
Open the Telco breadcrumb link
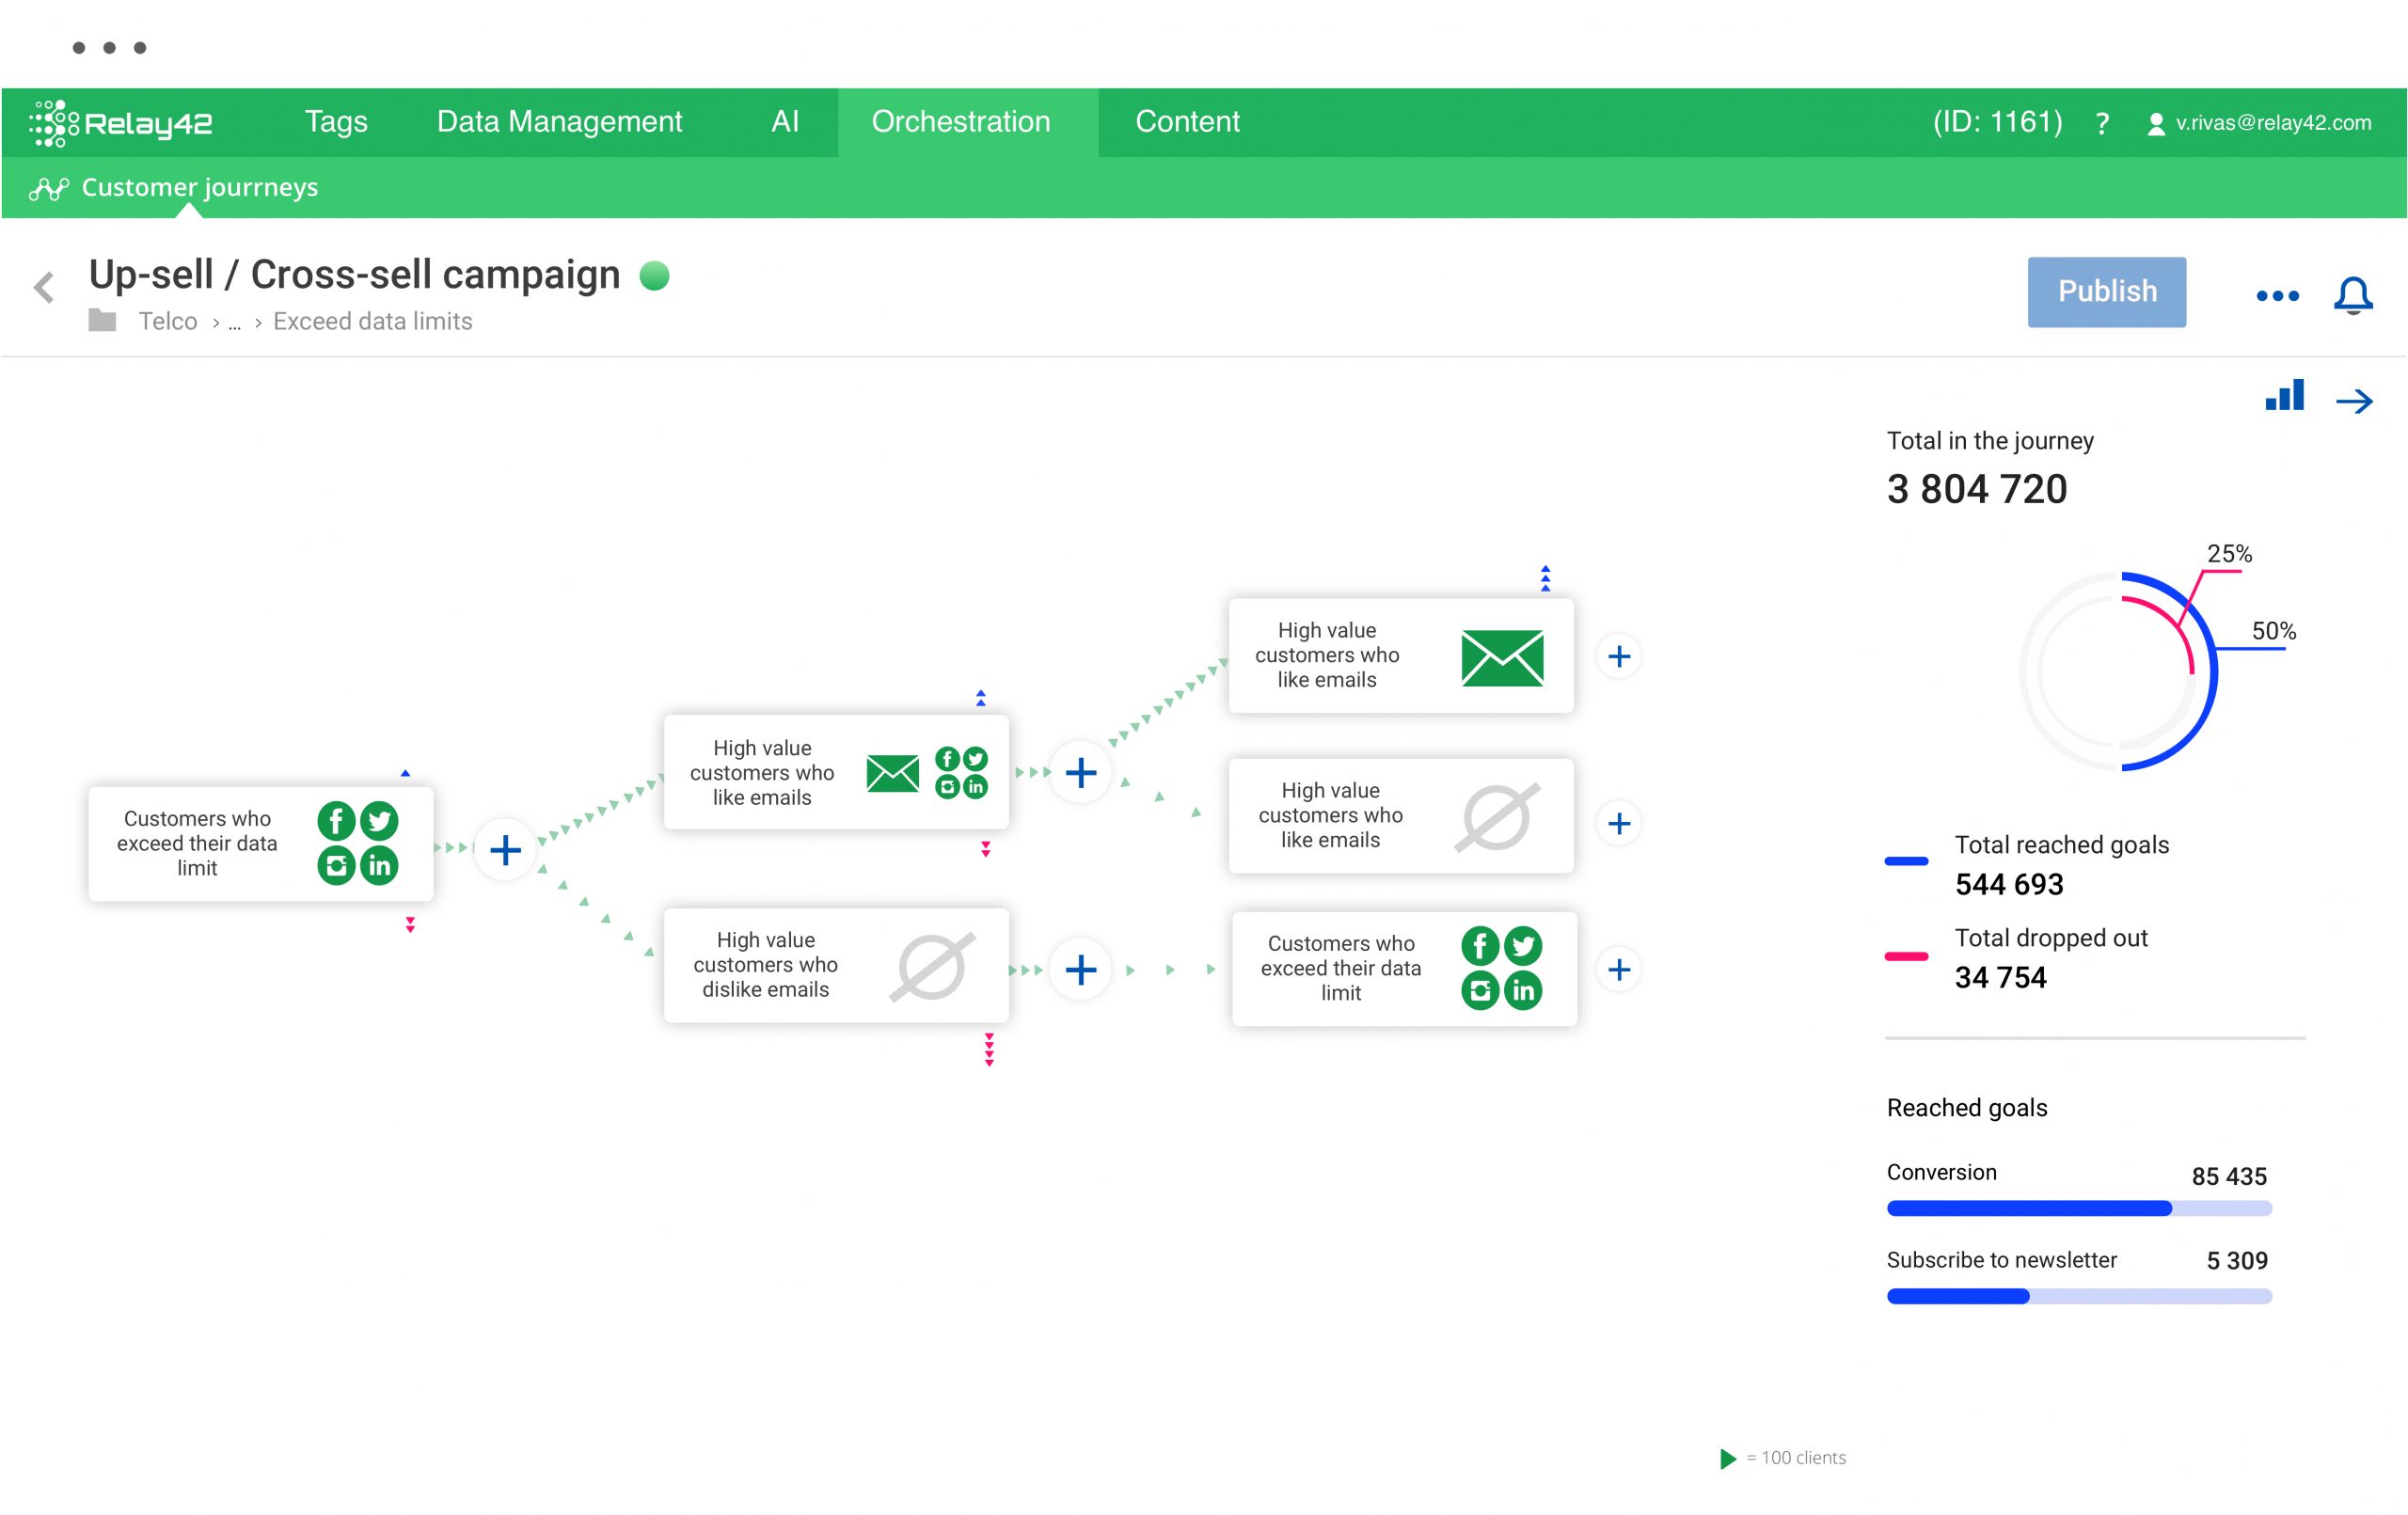(x=167, y=321)
